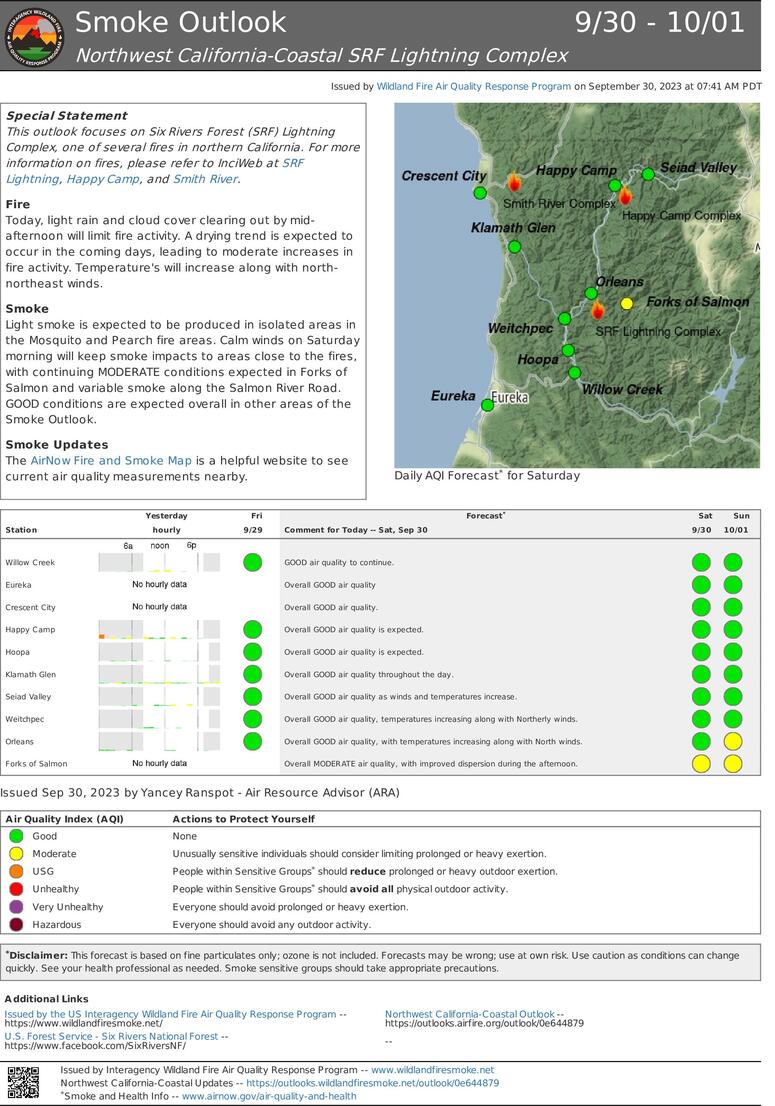Viewport: 775px width, 1106px height.
Task: Click the Very Unhealthy purple legend swatch
Action: 16,906
